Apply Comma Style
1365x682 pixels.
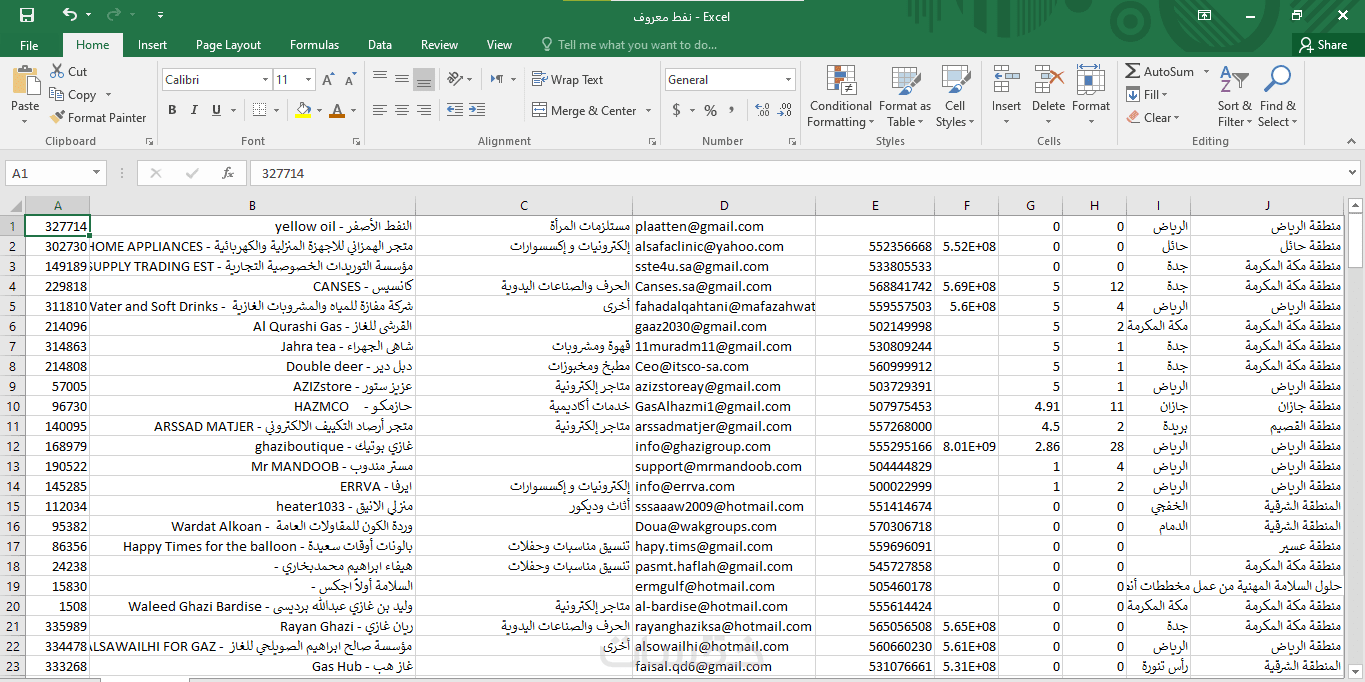pos(732,110)
